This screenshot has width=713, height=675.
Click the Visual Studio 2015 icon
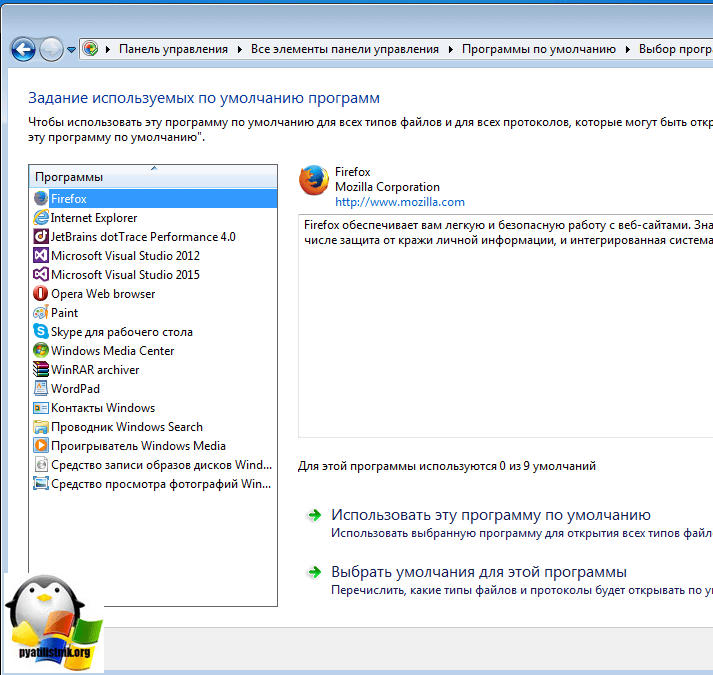[40, 274]
